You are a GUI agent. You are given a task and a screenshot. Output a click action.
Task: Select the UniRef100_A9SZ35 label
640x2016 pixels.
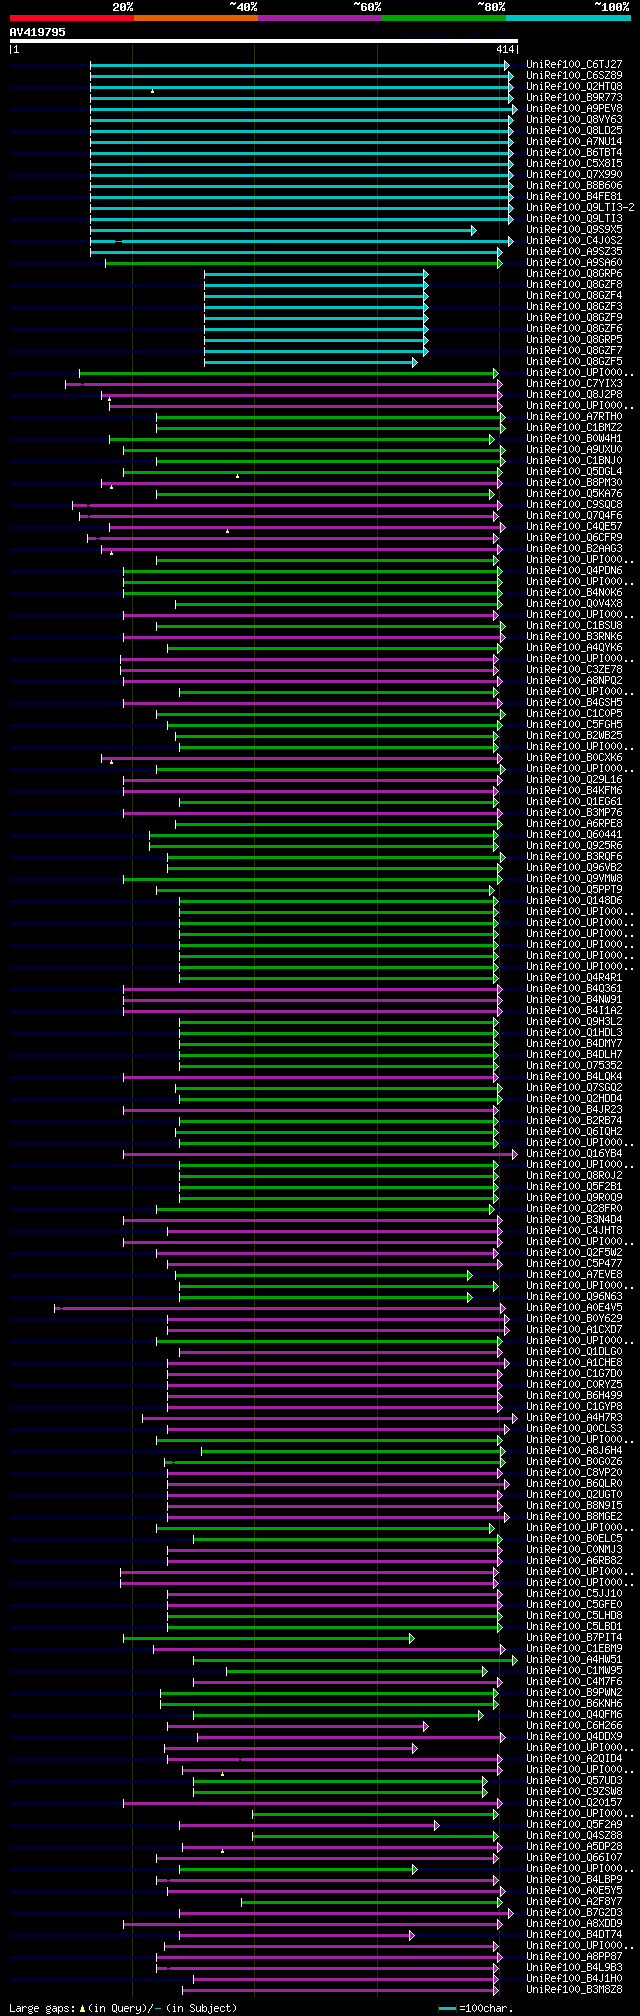(574, 252)
